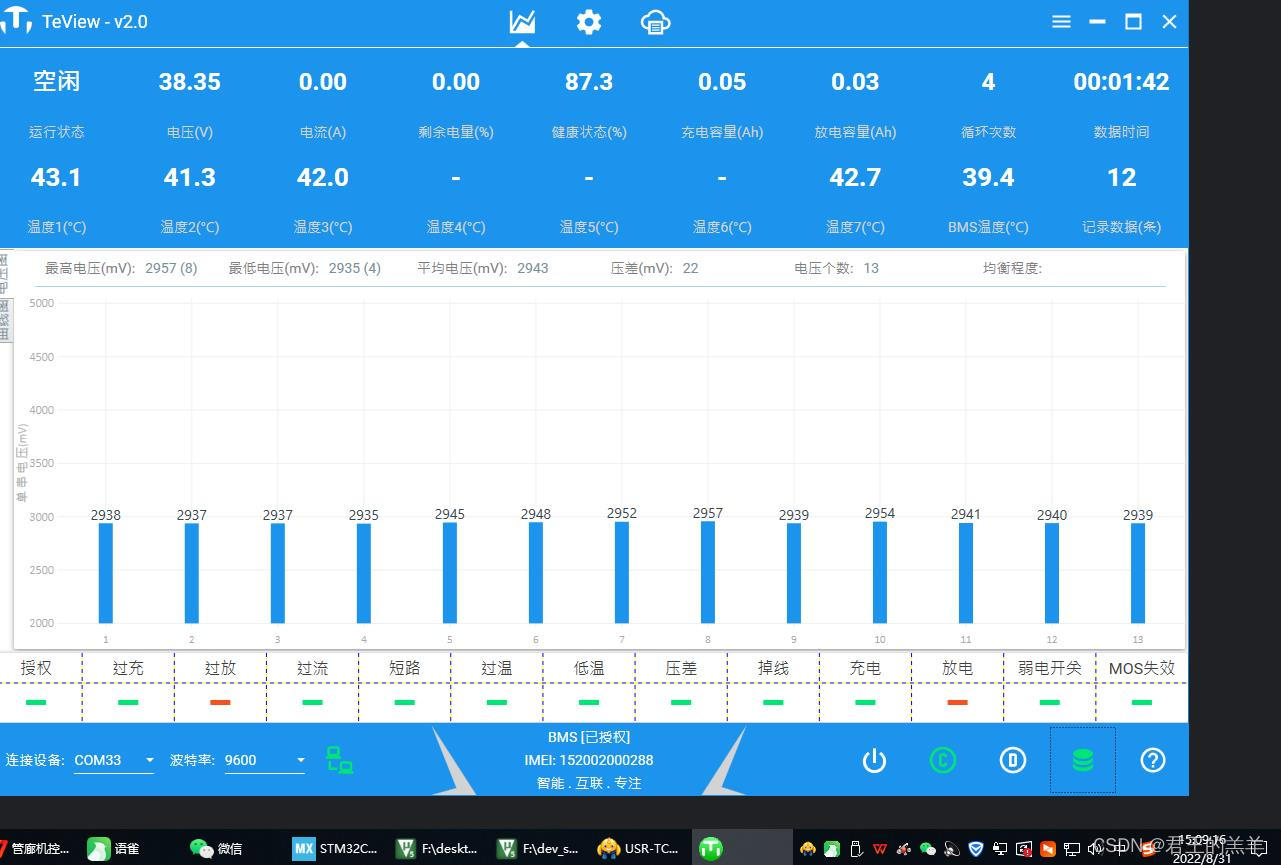The height and width of the screenshot is (865, 1281).
Task: Click the temperature 1 value 43.1
Action: (x=56, y=177)
